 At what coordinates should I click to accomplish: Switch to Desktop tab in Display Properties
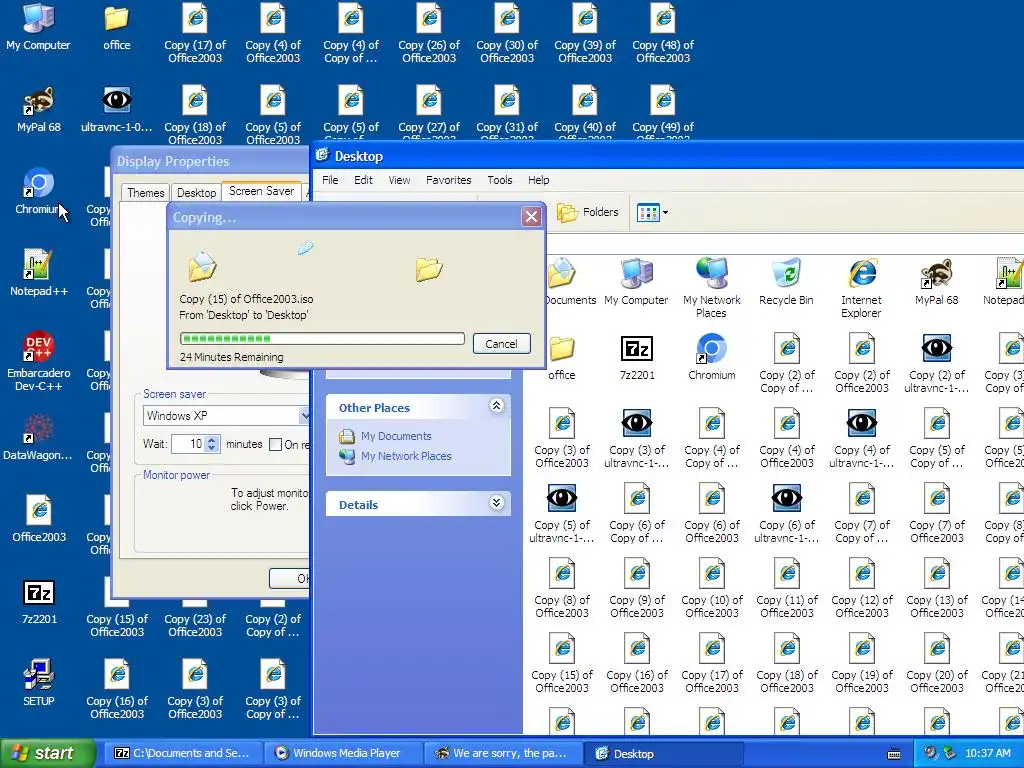click(x=196, y=193)
